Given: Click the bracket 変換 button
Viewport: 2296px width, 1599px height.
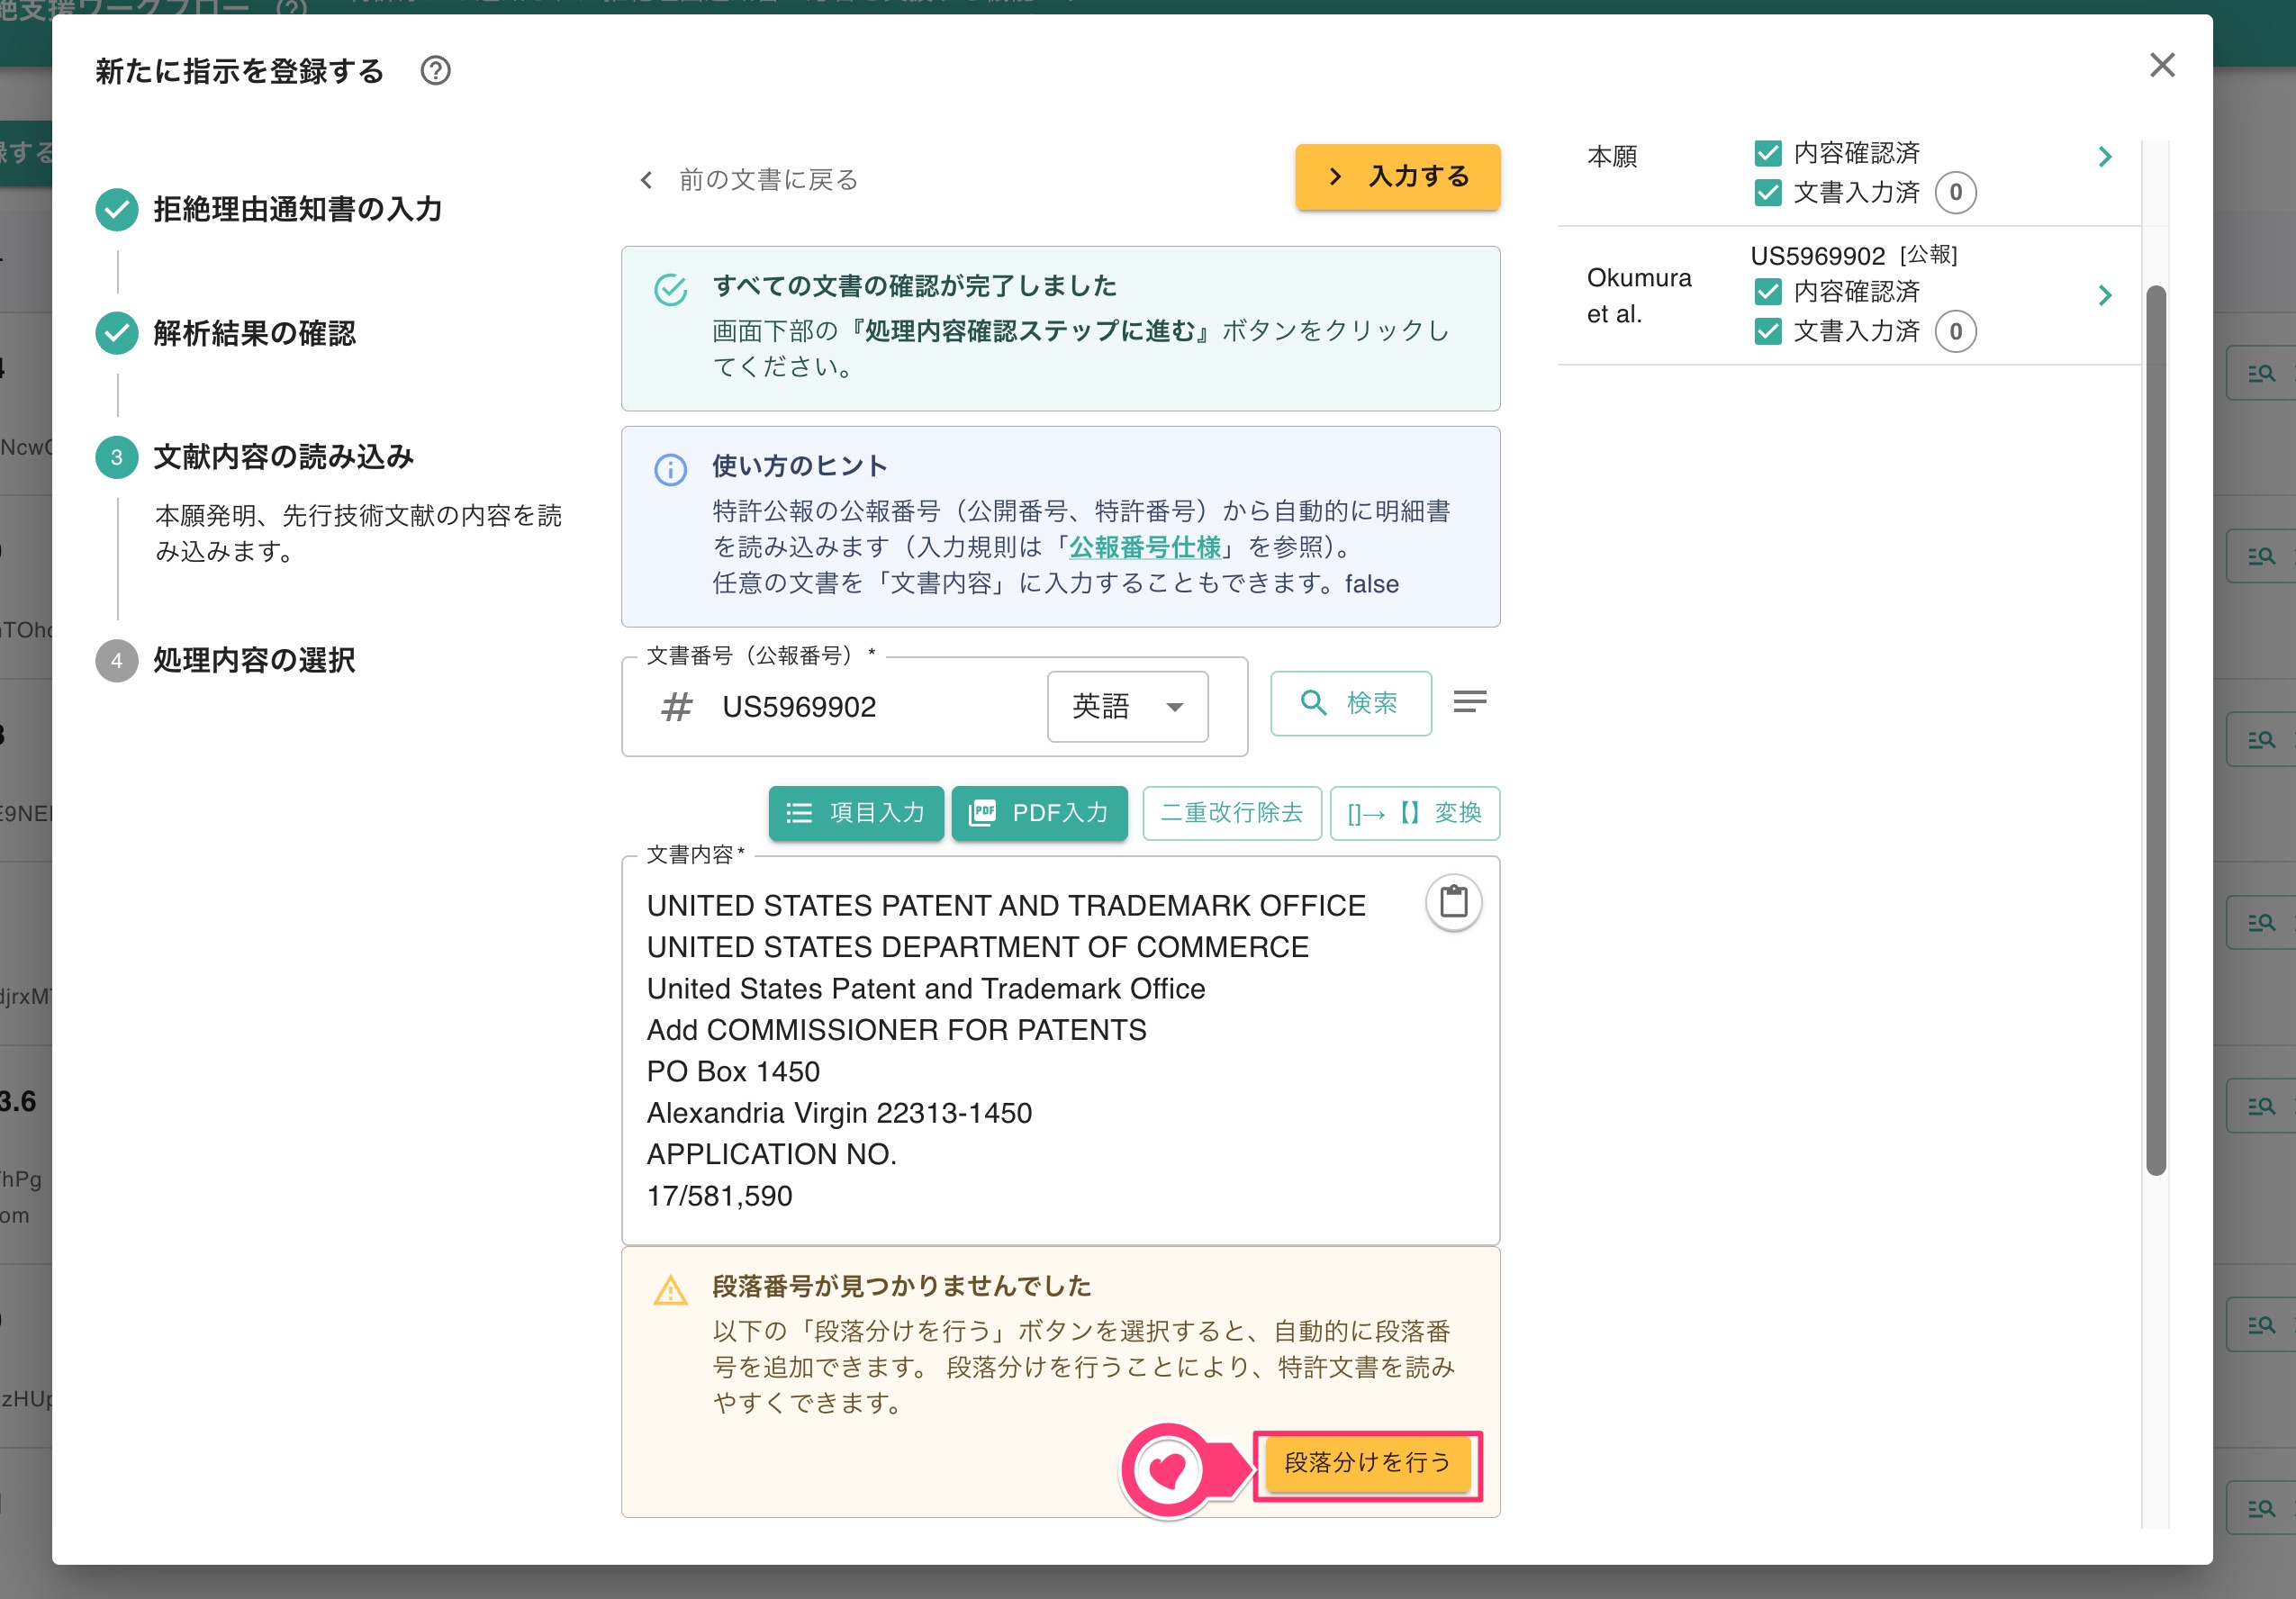Looking at the screenshot, I should pyautogui.click(x=1414, y=813).
